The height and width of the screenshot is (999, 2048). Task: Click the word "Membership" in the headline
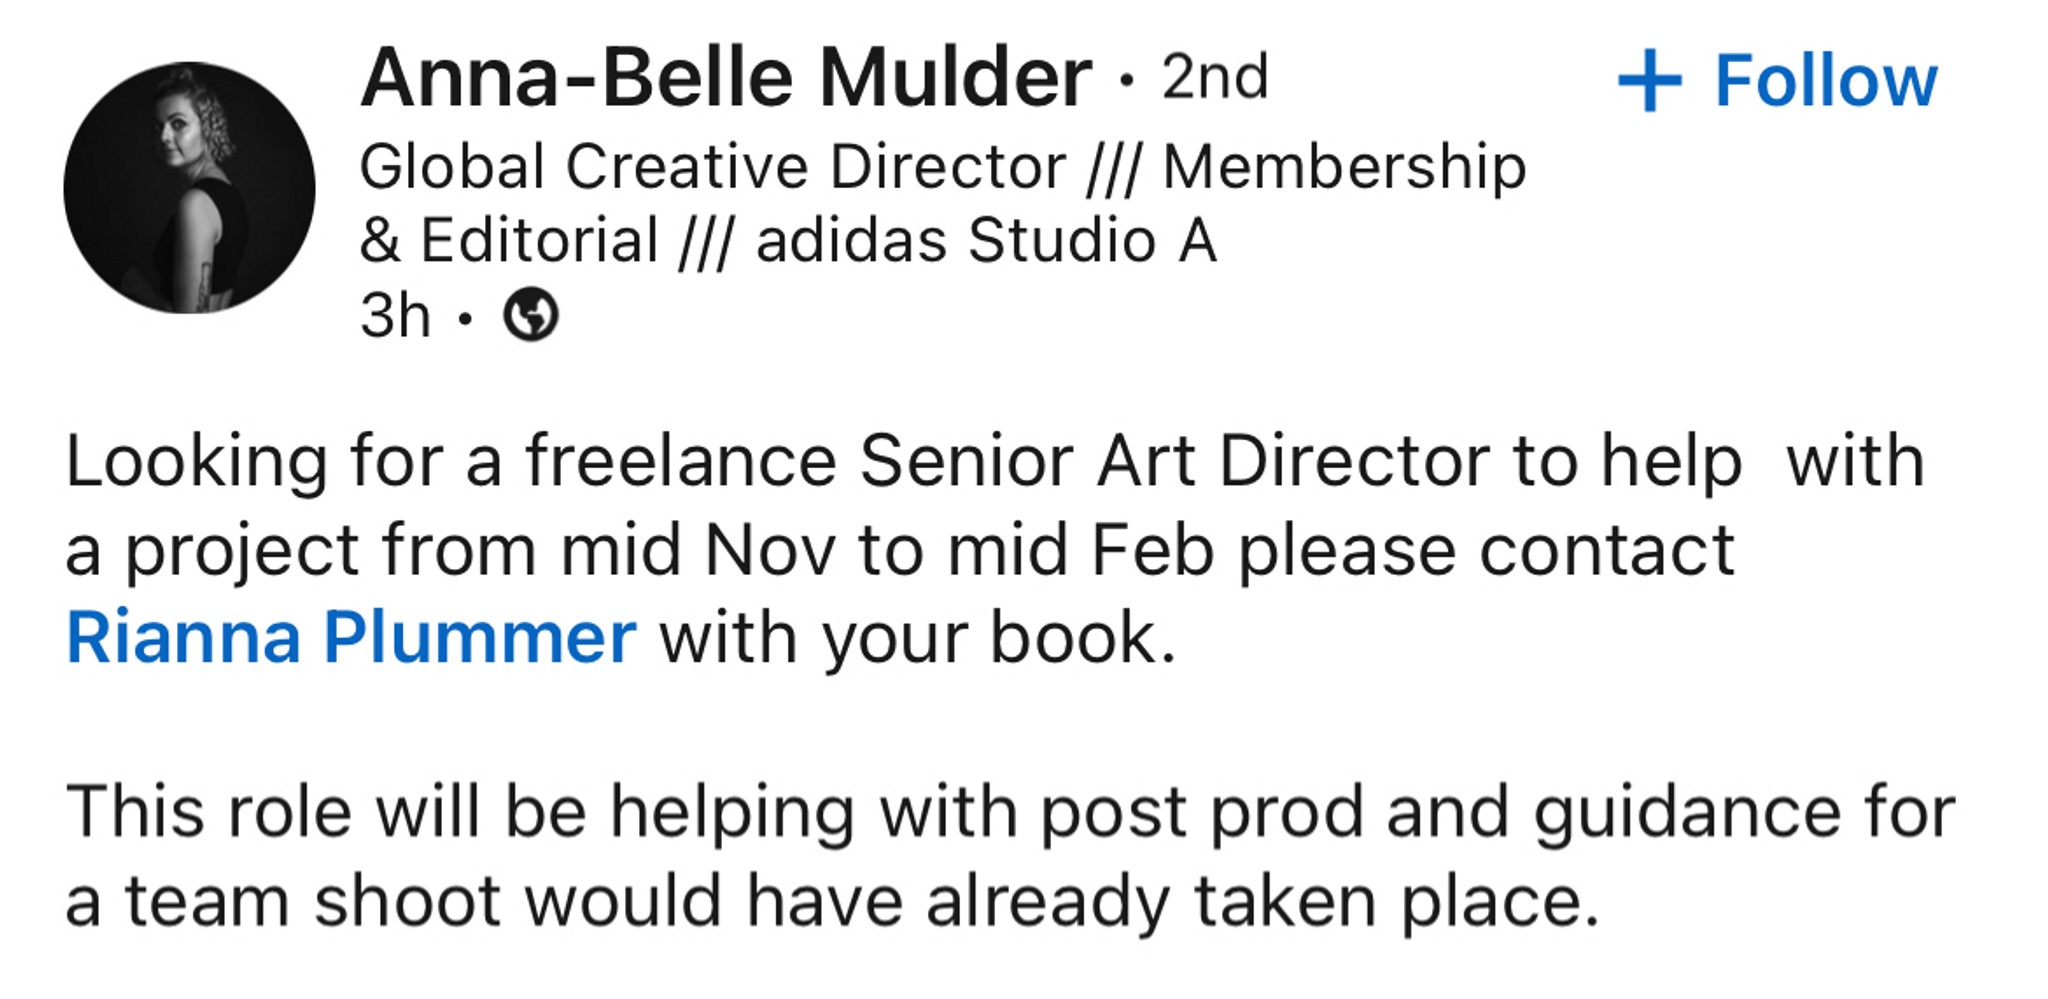click(1345, 166)
